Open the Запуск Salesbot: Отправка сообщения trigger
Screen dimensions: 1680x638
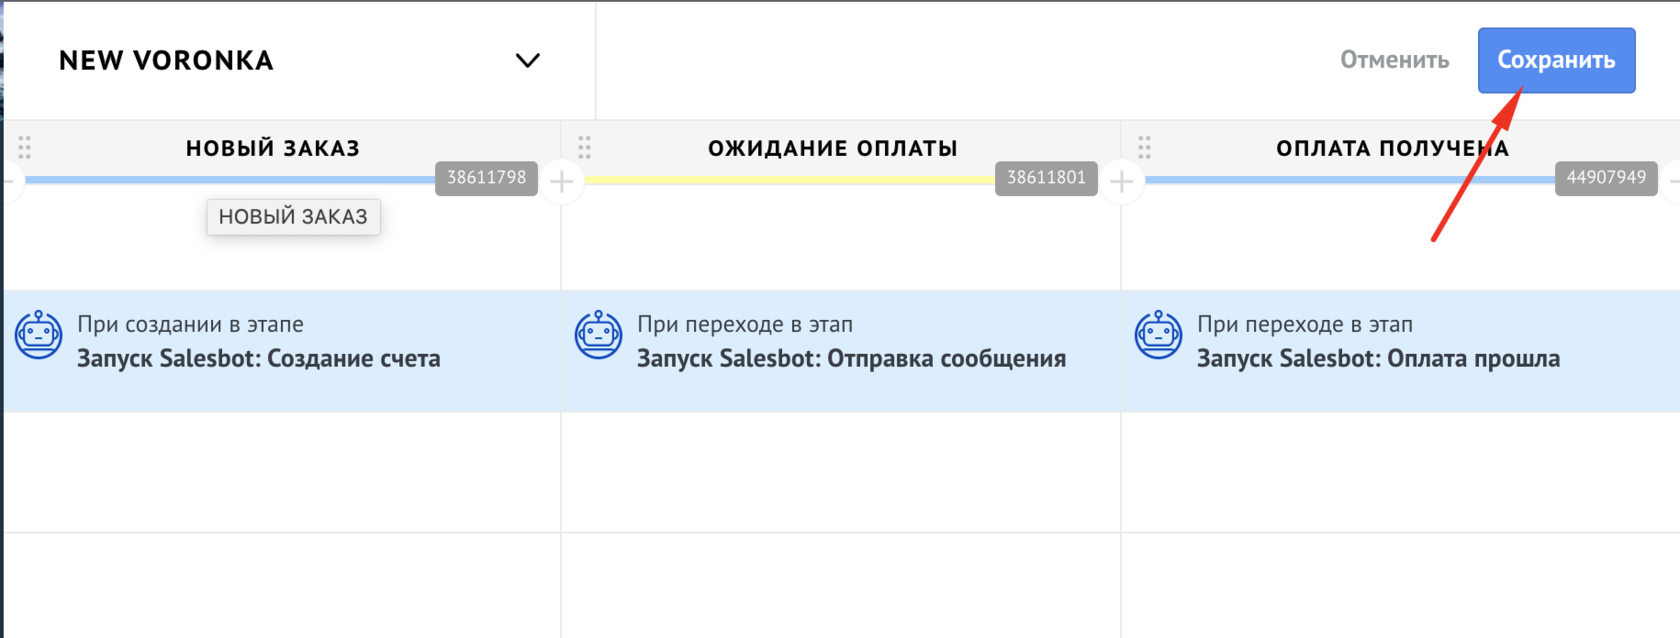851,358
